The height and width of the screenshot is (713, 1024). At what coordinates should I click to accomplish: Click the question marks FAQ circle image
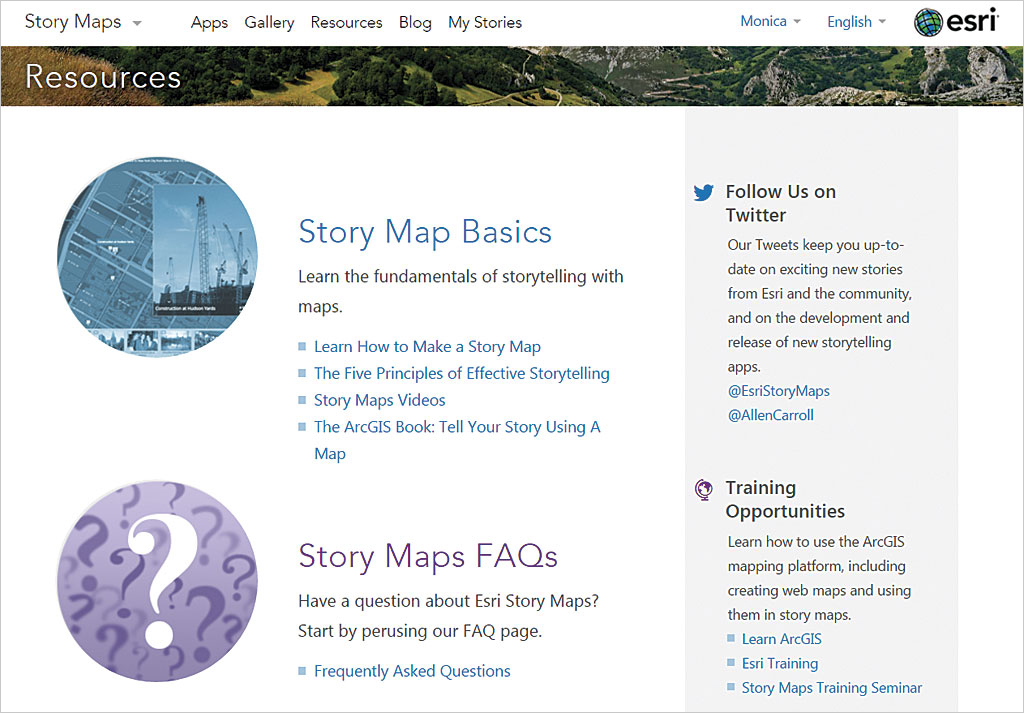[x=157, y=581]
